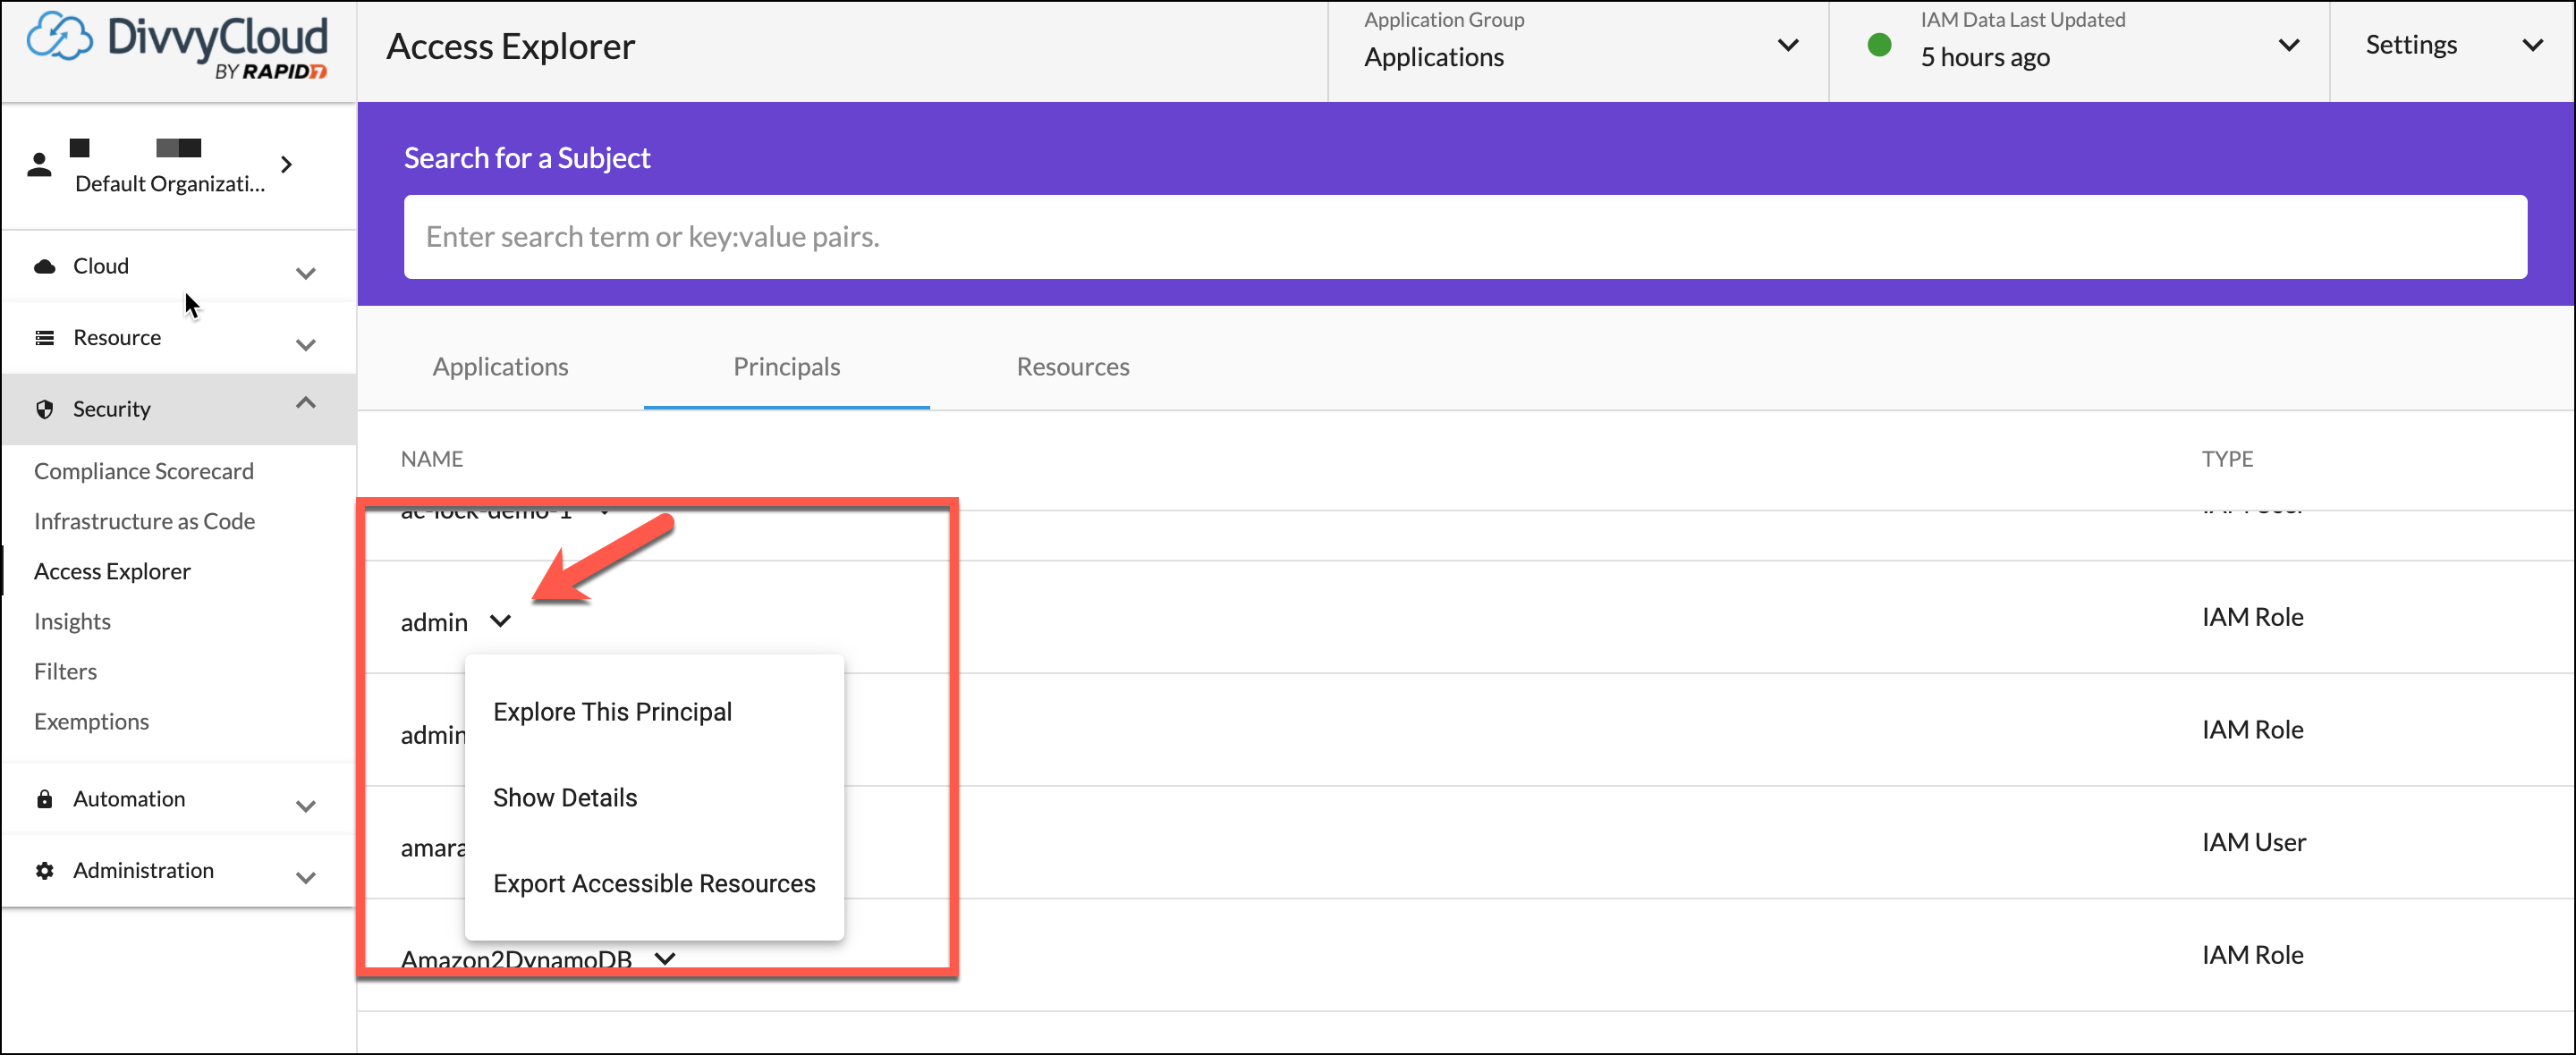Go to Access Explorer page
The height and width of the screenshot is (1055, 2576).
click(112, 571)
